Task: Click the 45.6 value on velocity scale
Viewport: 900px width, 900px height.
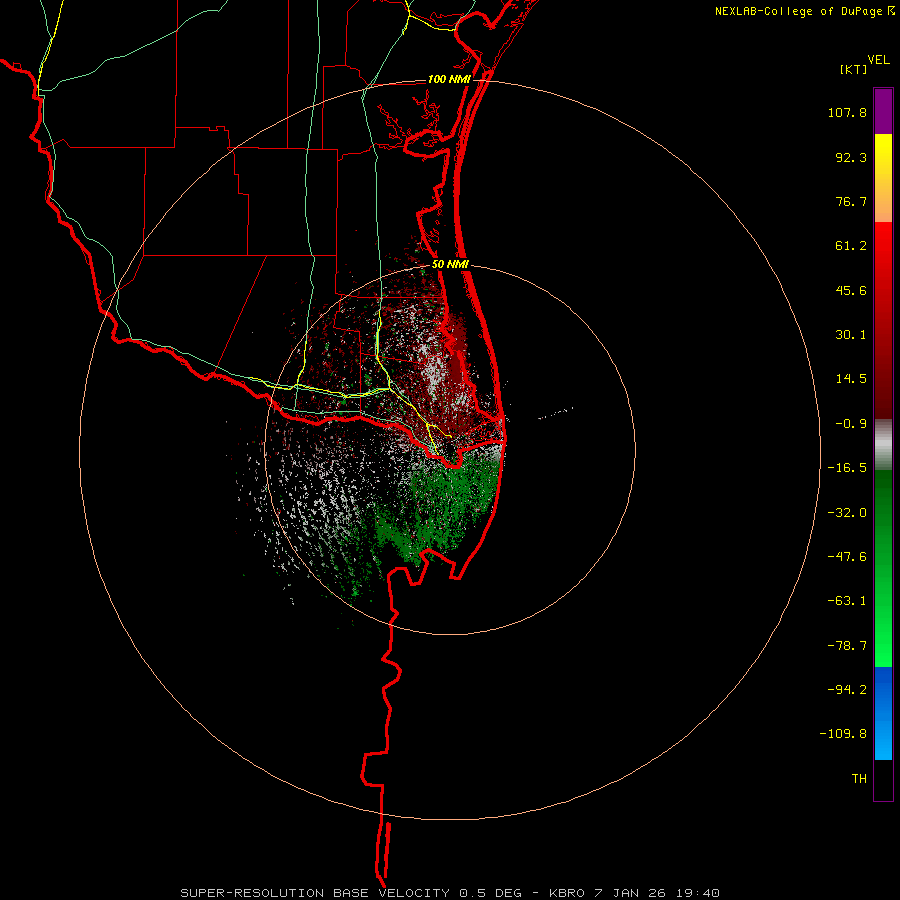Action: [x=851, y=290]
